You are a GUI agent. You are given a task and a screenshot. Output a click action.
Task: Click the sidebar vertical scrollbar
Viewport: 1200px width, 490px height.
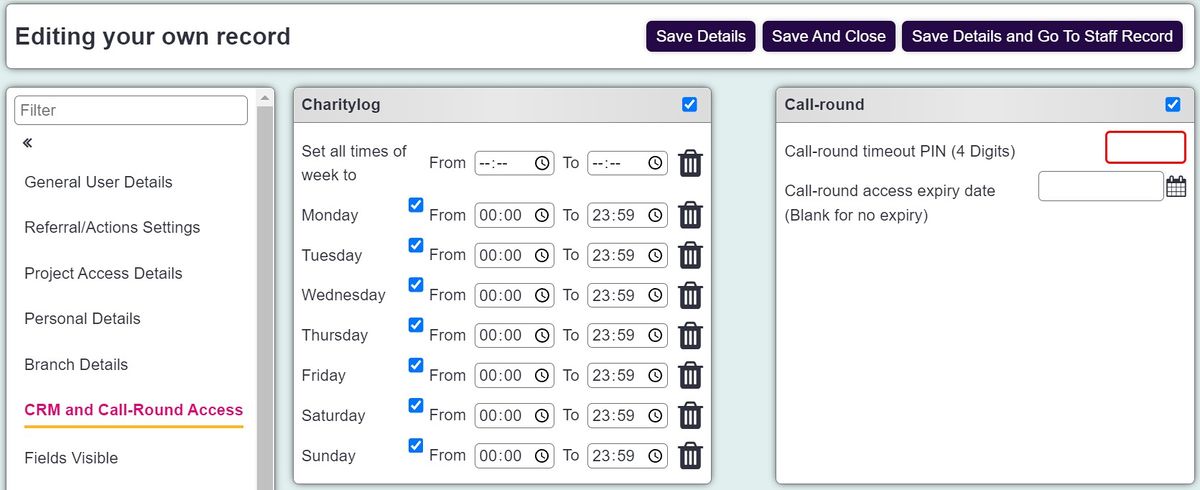pos(265,290)
